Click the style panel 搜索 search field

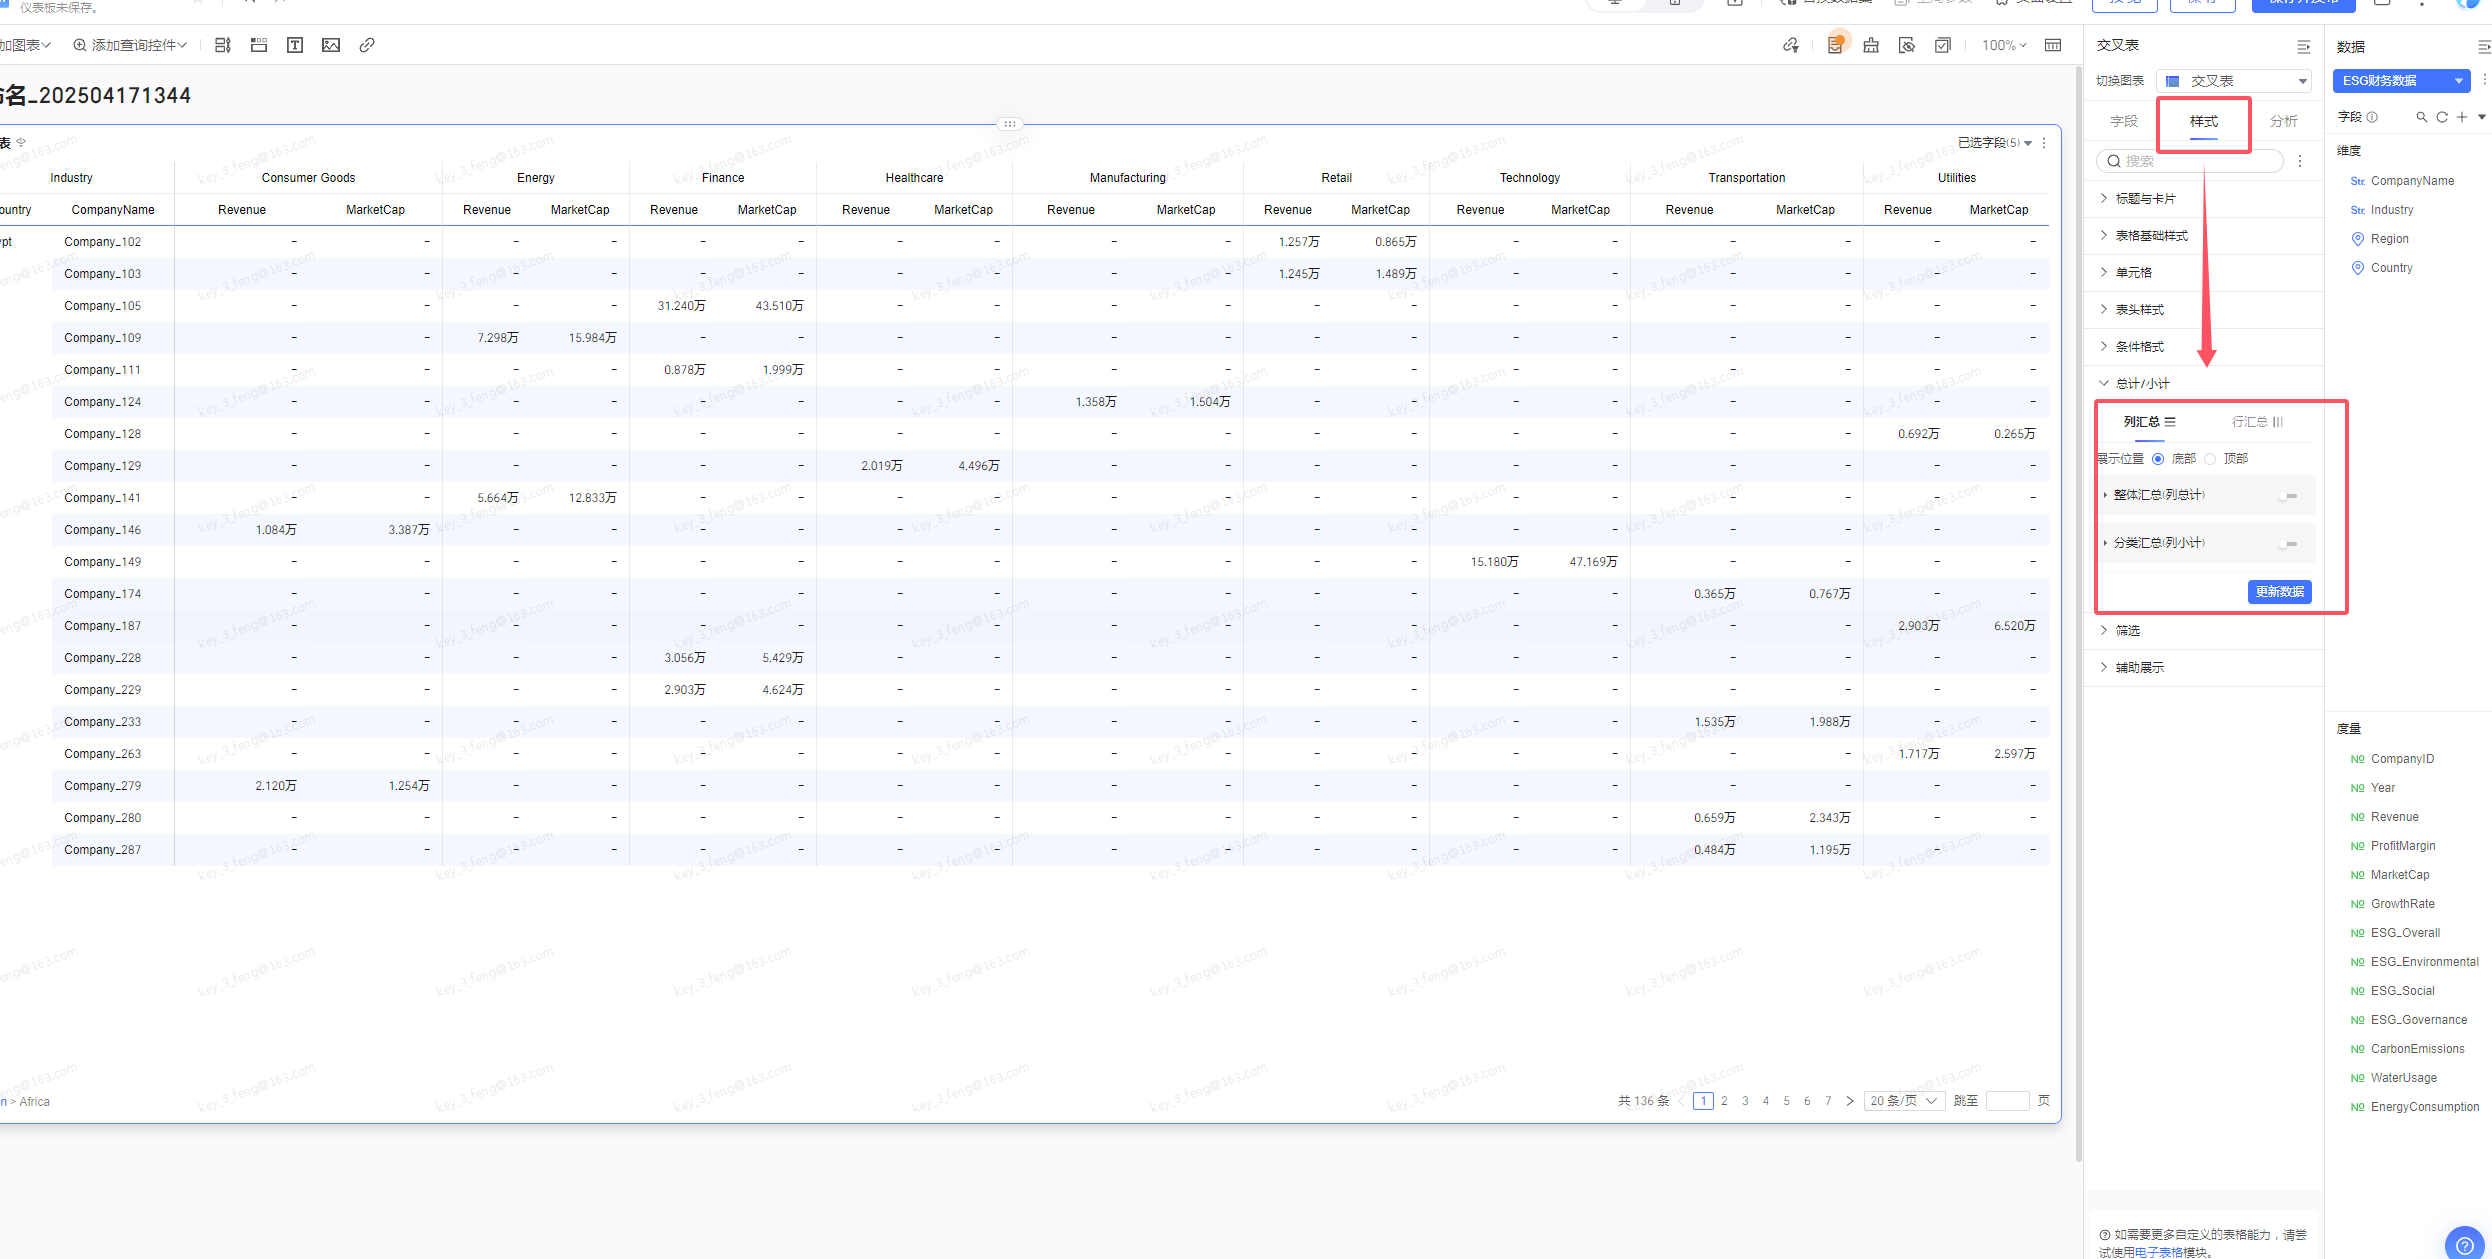click(2190, 161)
